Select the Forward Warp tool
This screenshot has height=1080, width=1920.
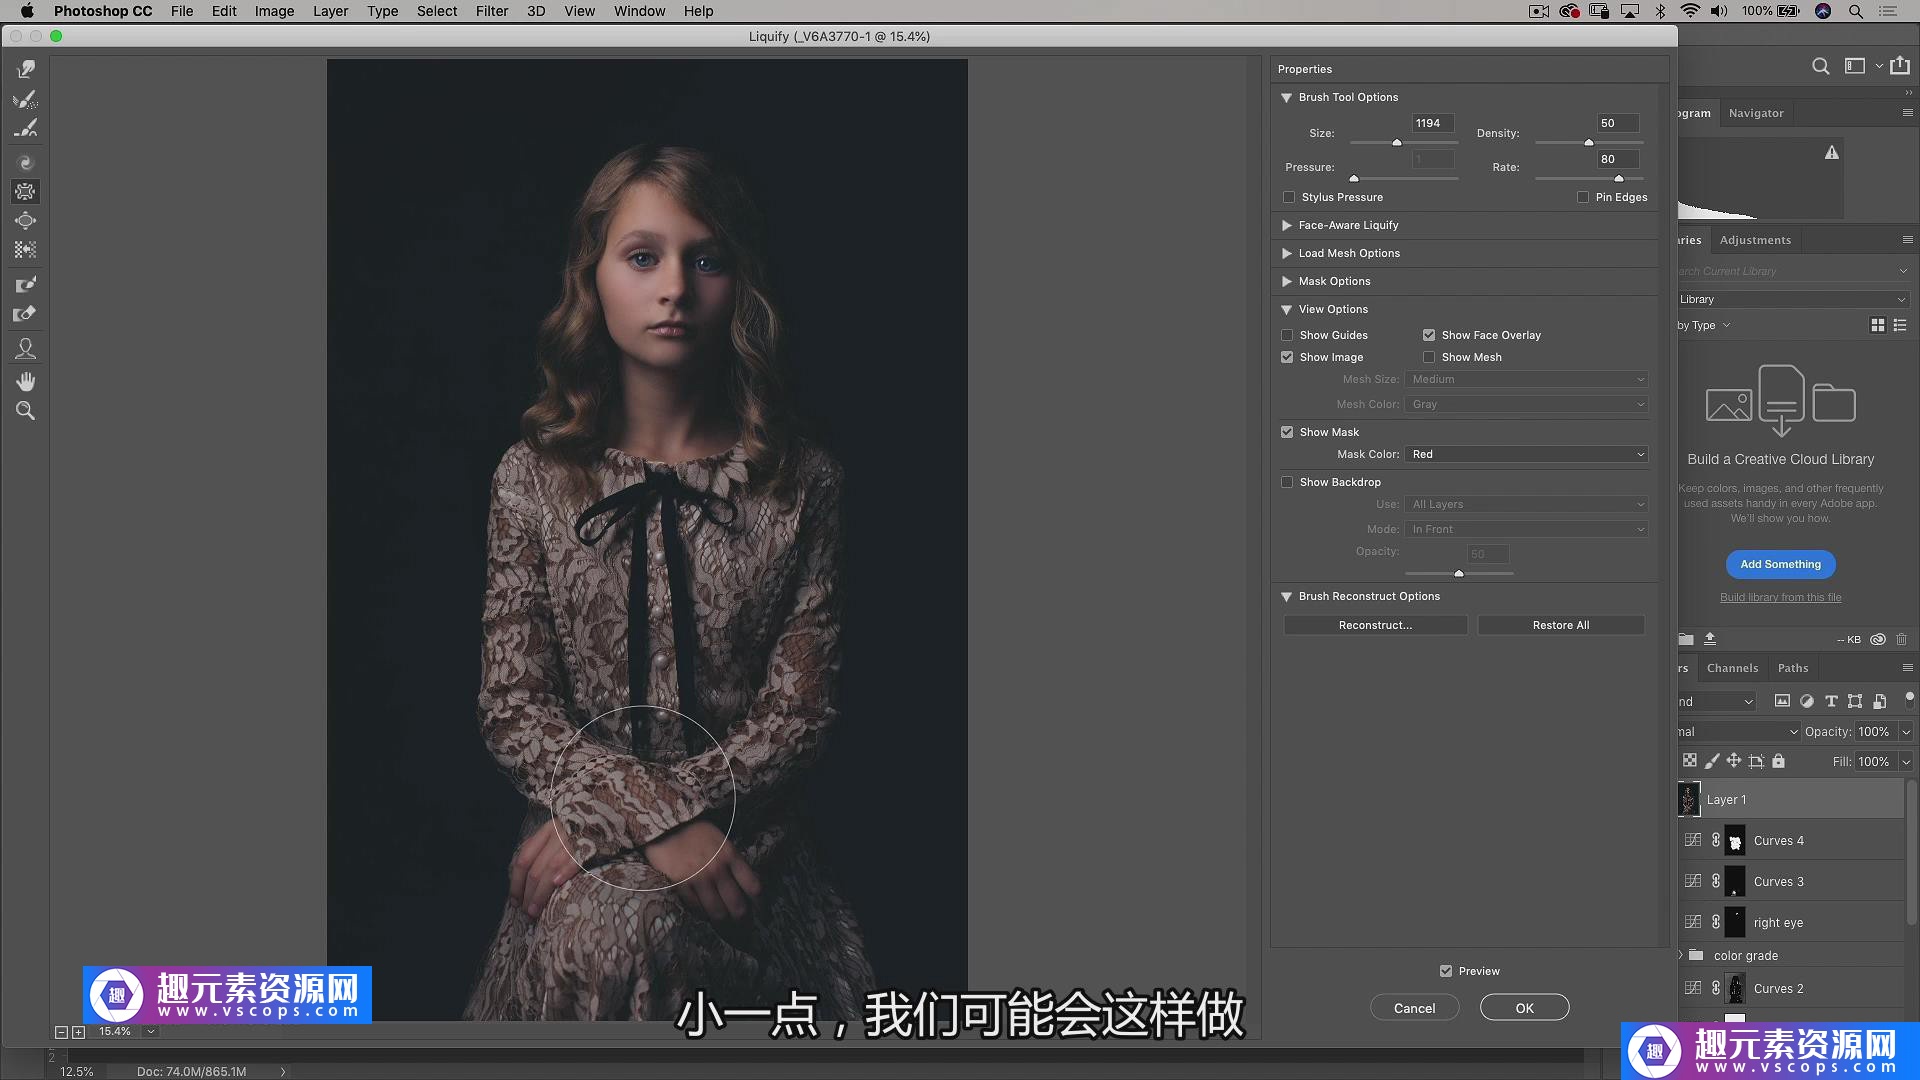(26, 69)
